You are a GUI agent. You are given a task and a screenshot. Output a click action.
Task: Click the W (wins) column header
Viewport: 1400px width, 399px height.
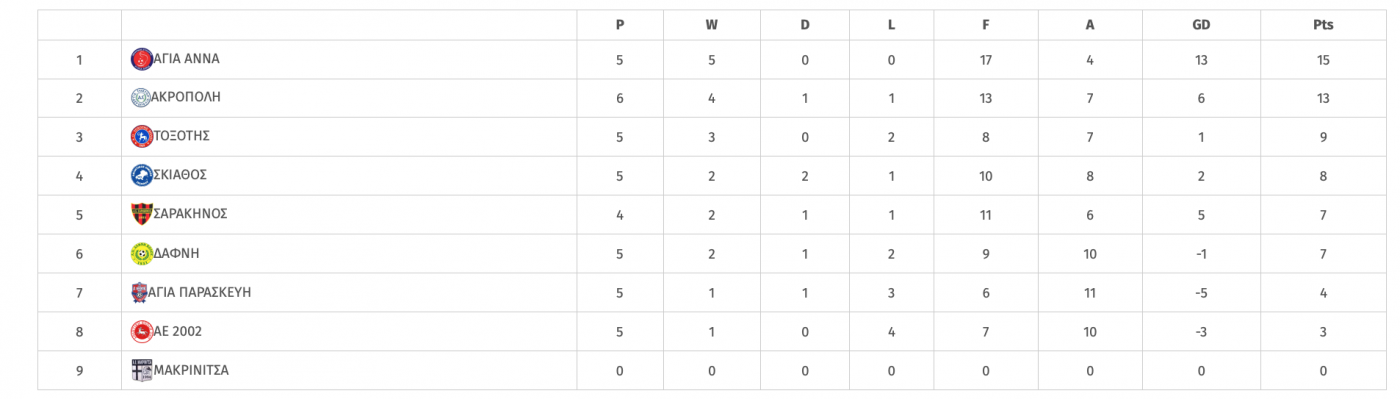coord(711,26)
